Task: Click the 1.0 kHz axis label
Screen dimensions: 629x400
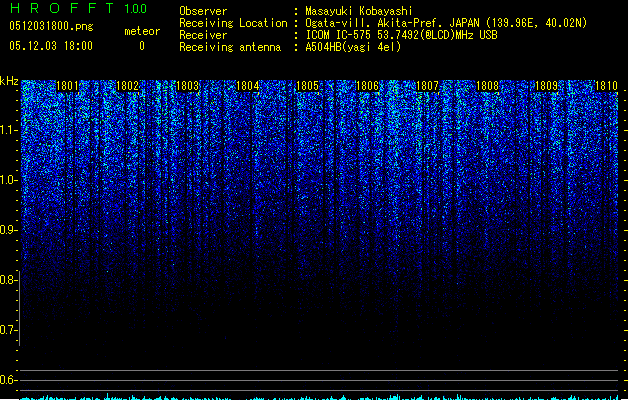Action: tap(8, 180)
